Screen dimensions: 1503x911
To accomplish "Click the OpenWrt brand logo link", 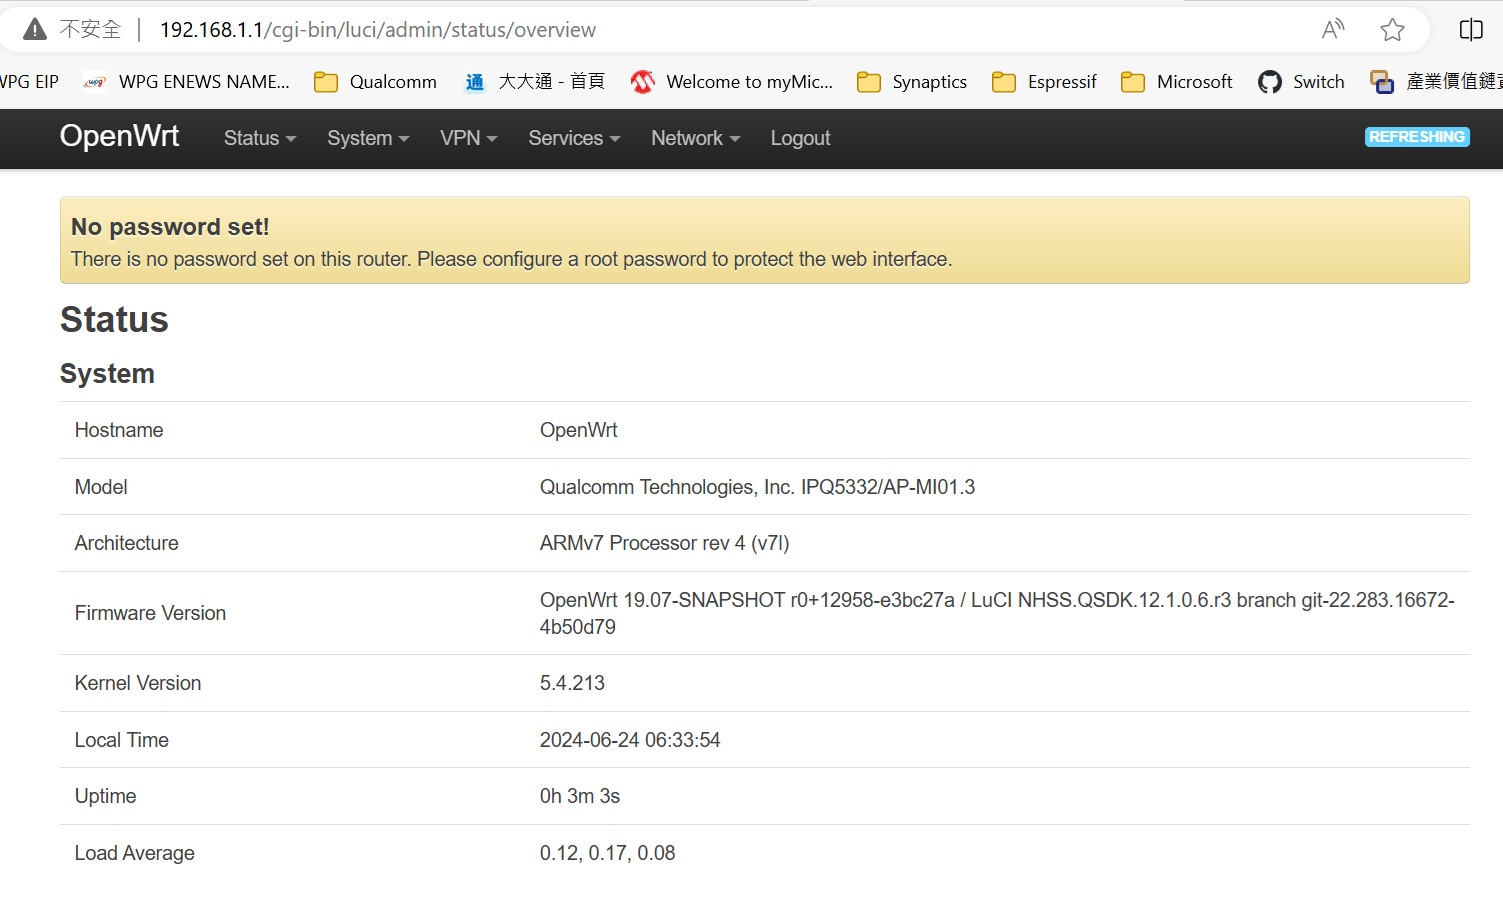I will click(119, 136).
